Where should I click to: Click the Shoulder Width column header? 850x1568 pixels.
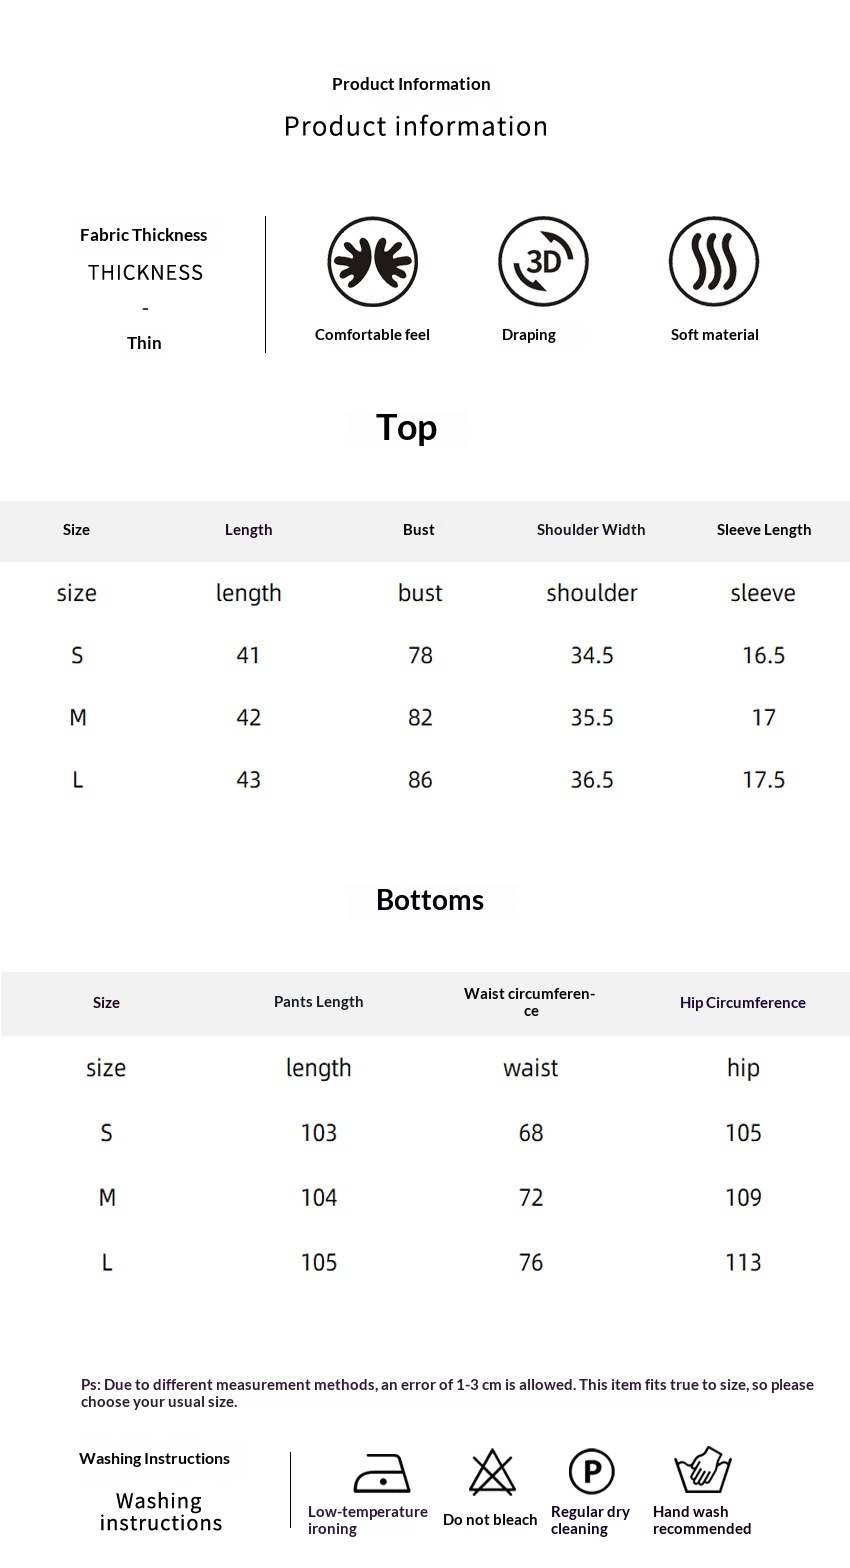(591, 530)
